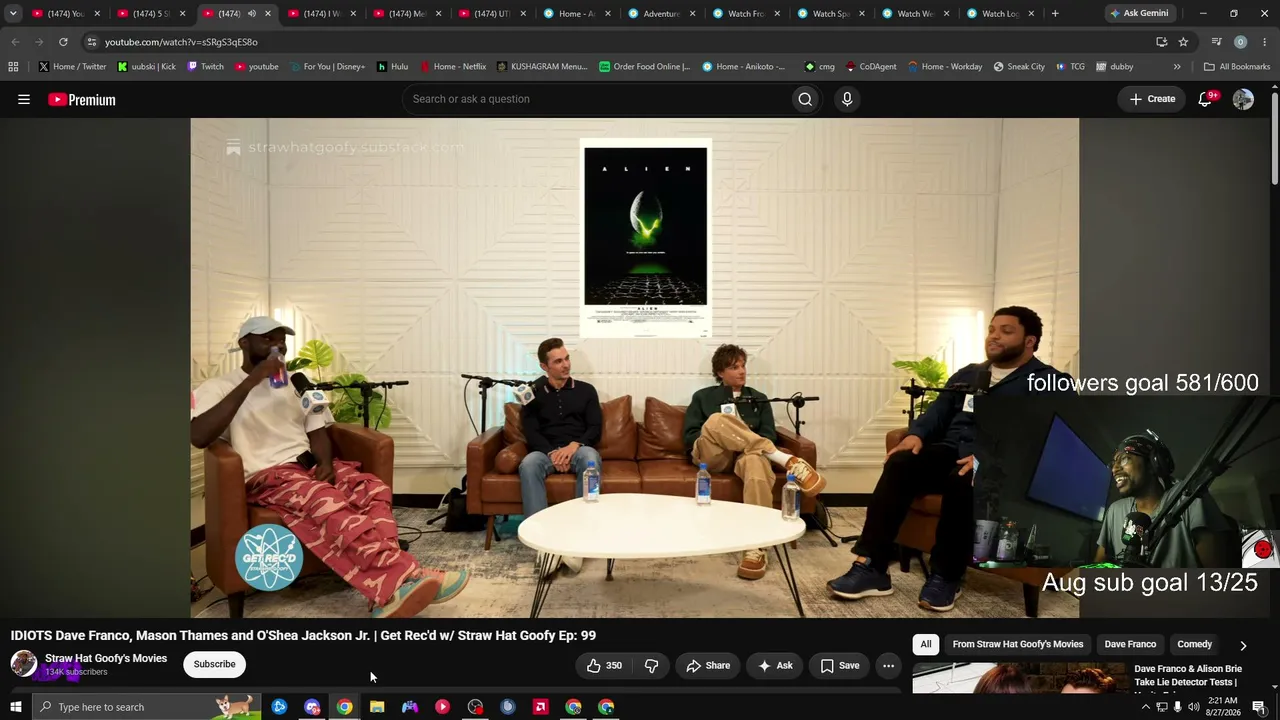Open Home - Workday bookmark

pos(945,67)
